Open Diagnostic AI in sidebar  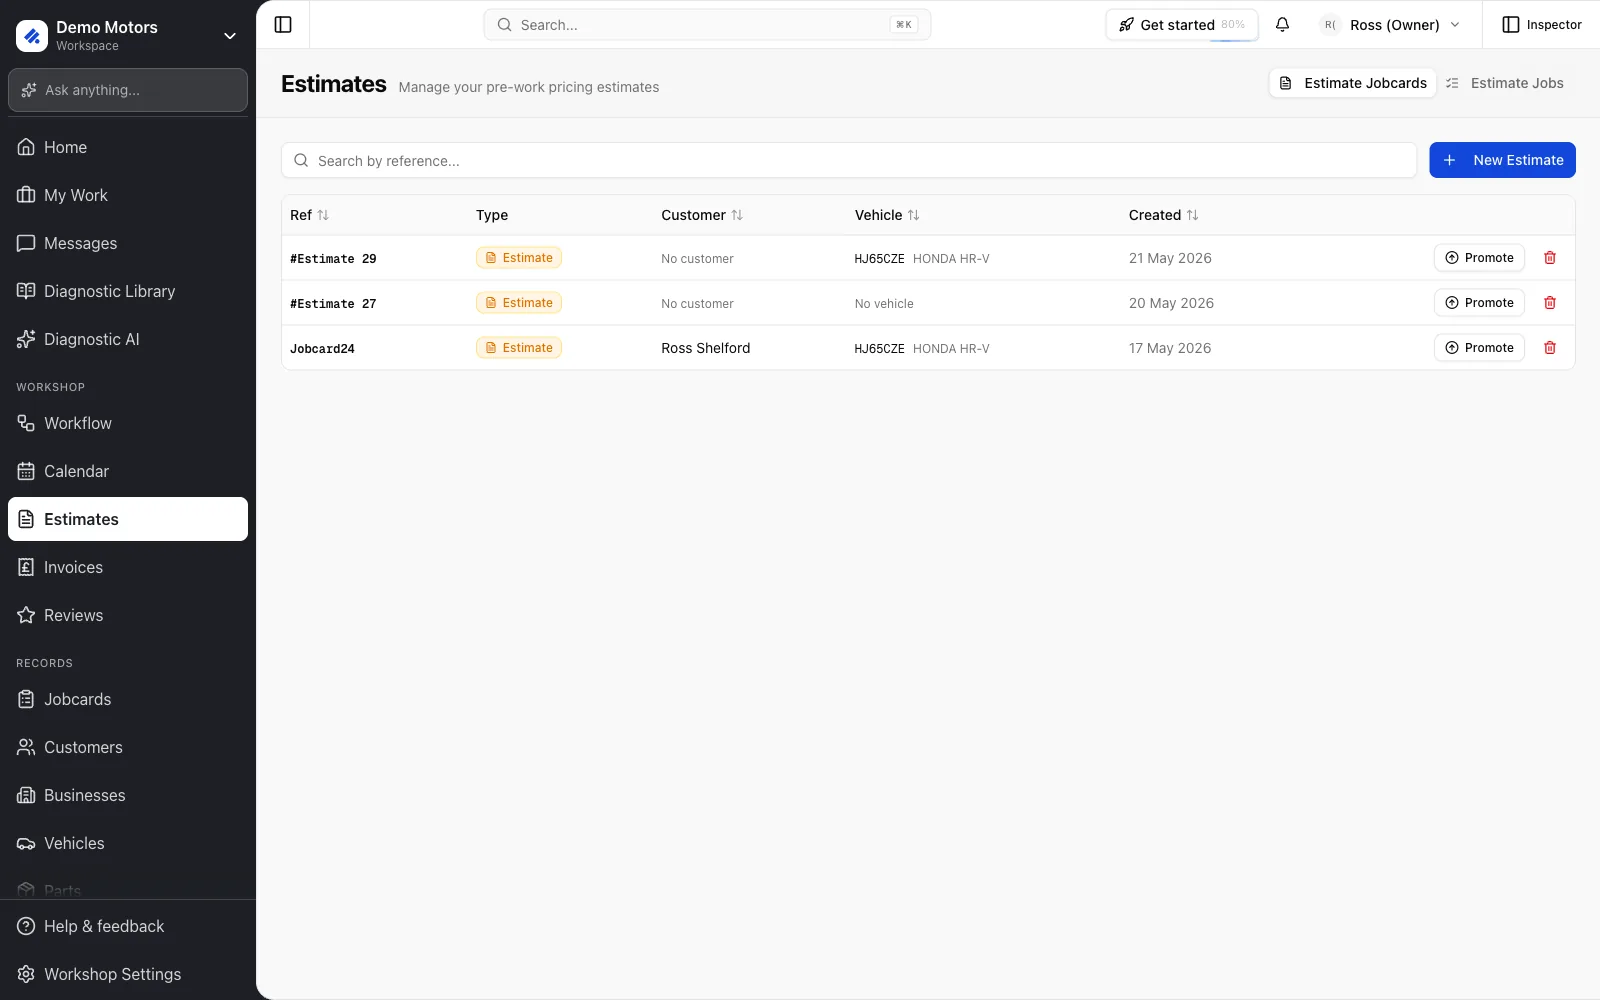point(128,339)
